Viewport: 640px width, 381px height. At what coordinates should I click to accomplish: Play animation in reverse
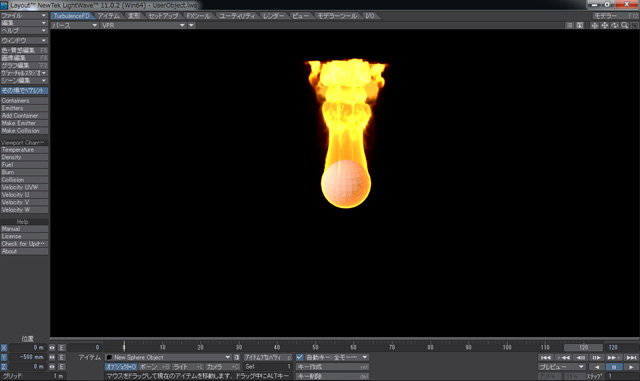tap(597, 367)
